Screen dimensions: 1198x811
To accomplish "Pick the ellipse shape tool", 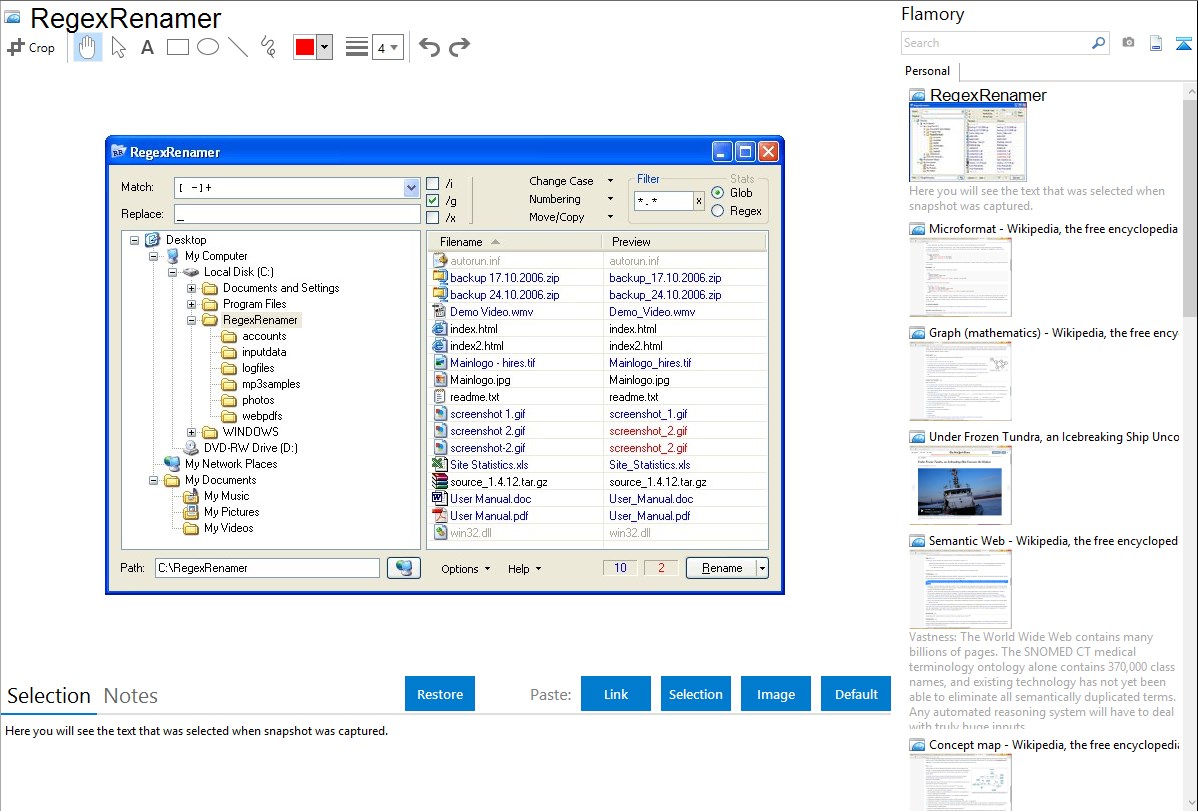I will tap(208, 47).
